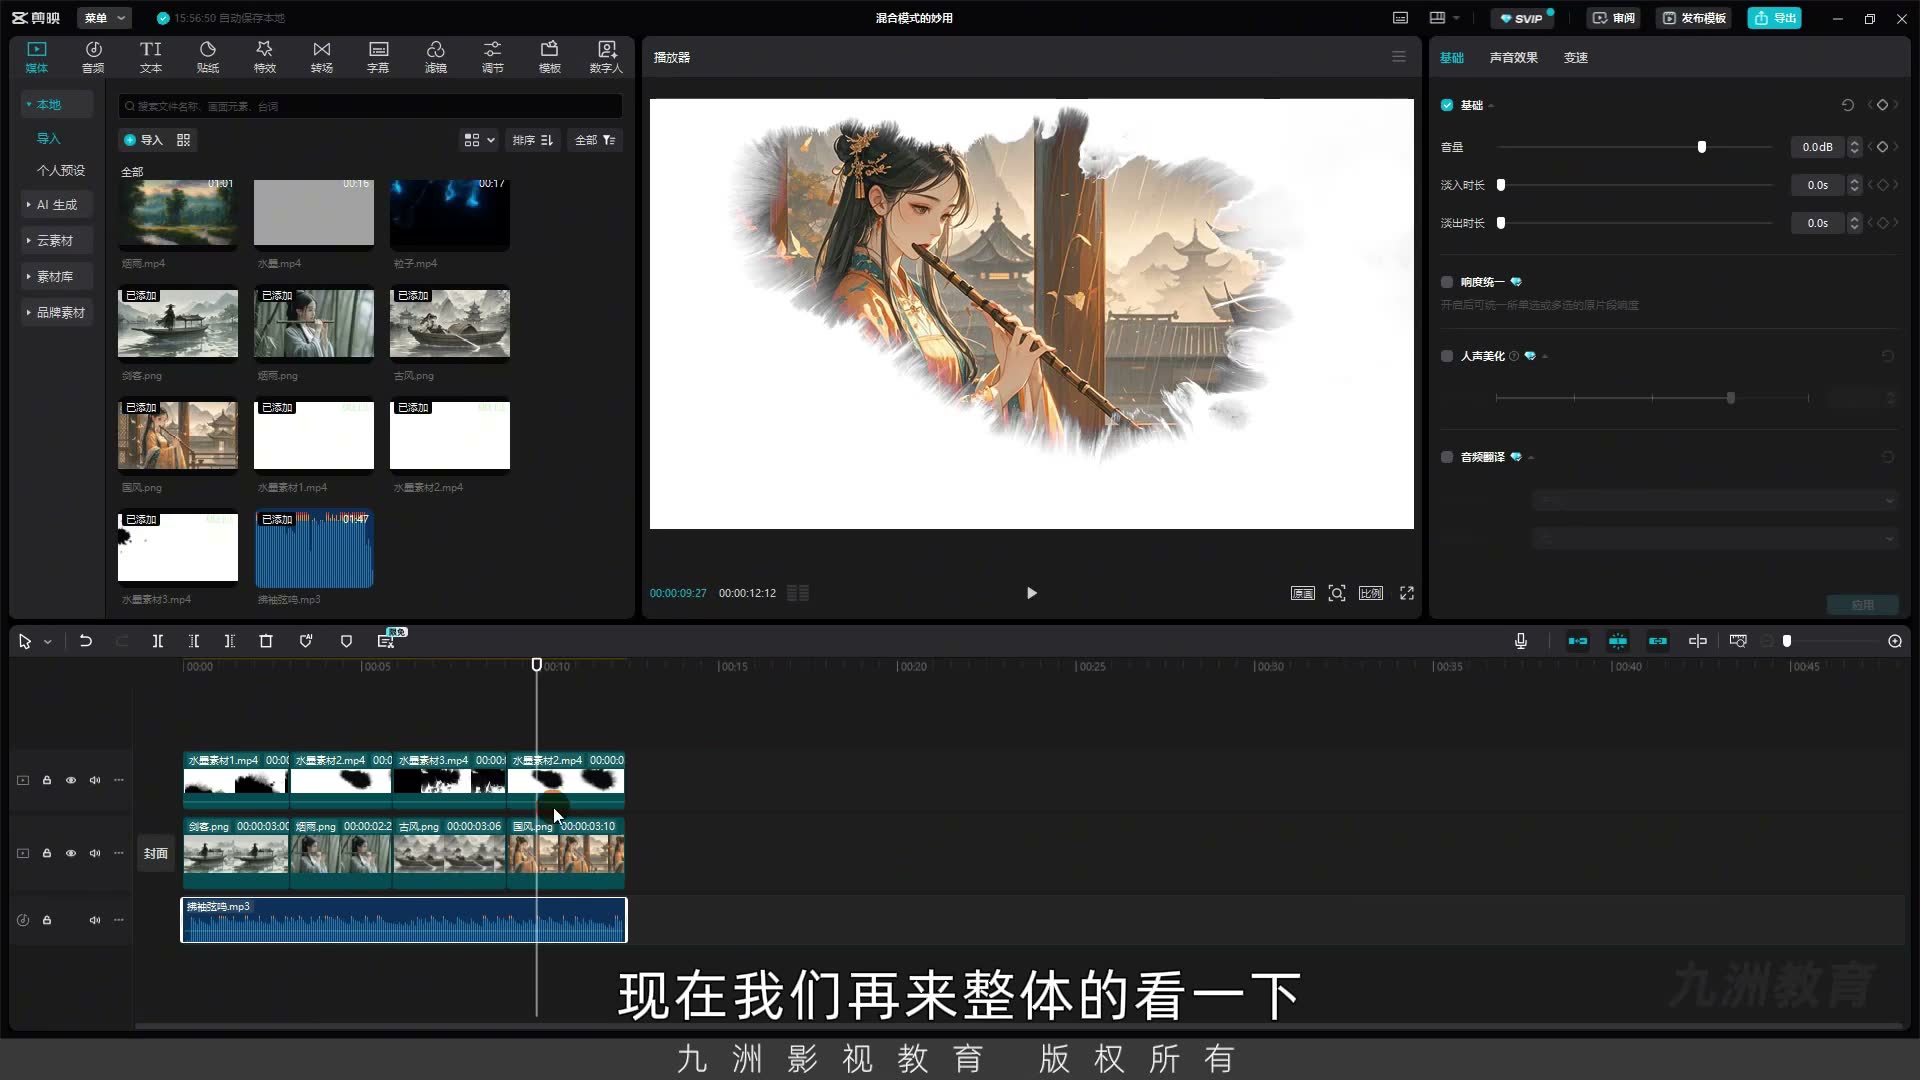Open the 全部 filter dropdown
Screen dimensions: 1920x1080
click(595, 140)
